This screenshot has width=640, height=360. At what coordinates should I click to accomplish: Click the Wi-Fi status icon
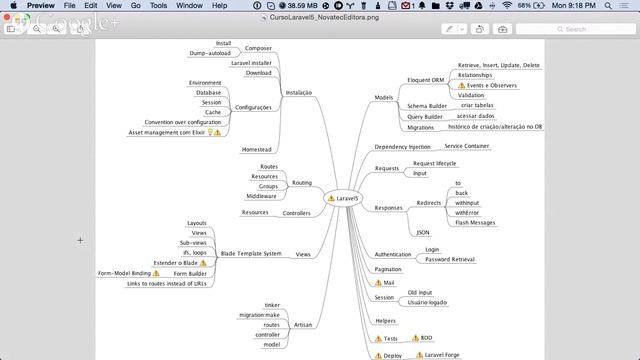pos(507,6)
